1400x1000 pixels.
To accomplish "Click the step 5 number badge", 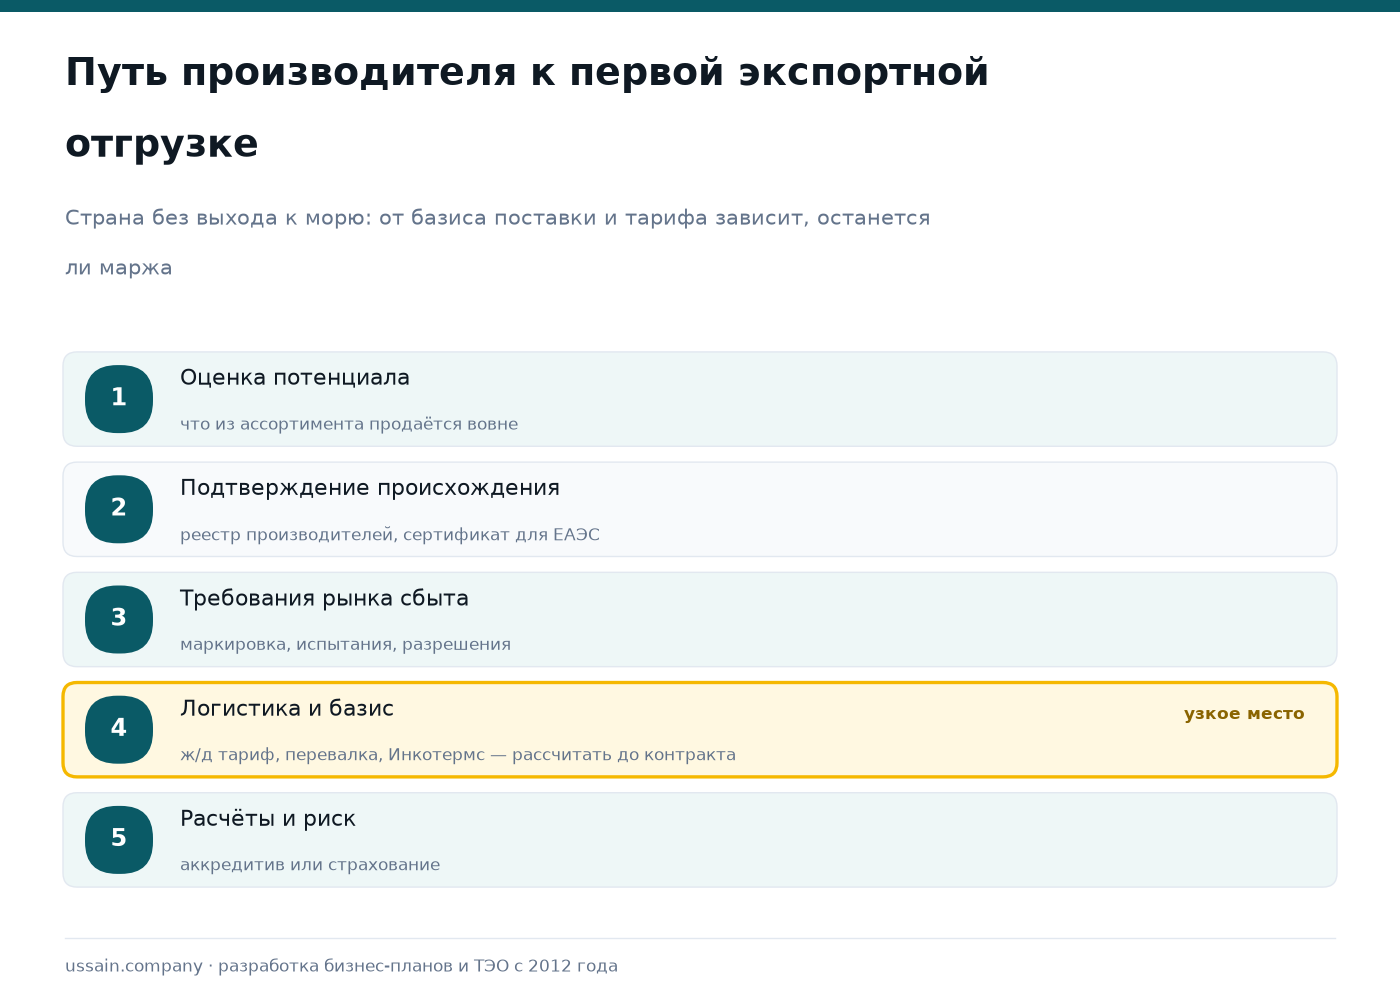I will (x=119, y=839).
